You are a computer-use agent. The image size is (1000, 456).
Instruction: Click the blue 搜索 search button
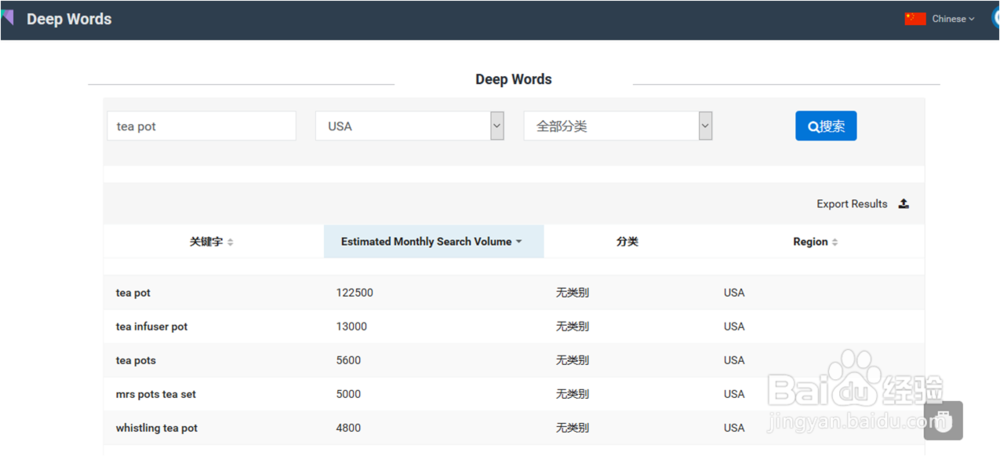click(x=826, y=126)
